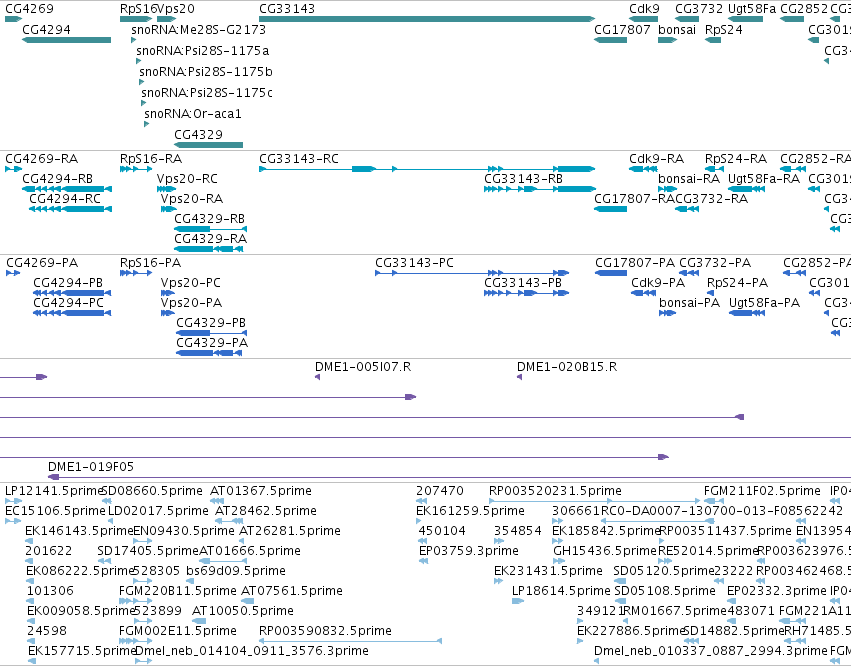Click the CG4294-PB protein label

coord(68,283)
